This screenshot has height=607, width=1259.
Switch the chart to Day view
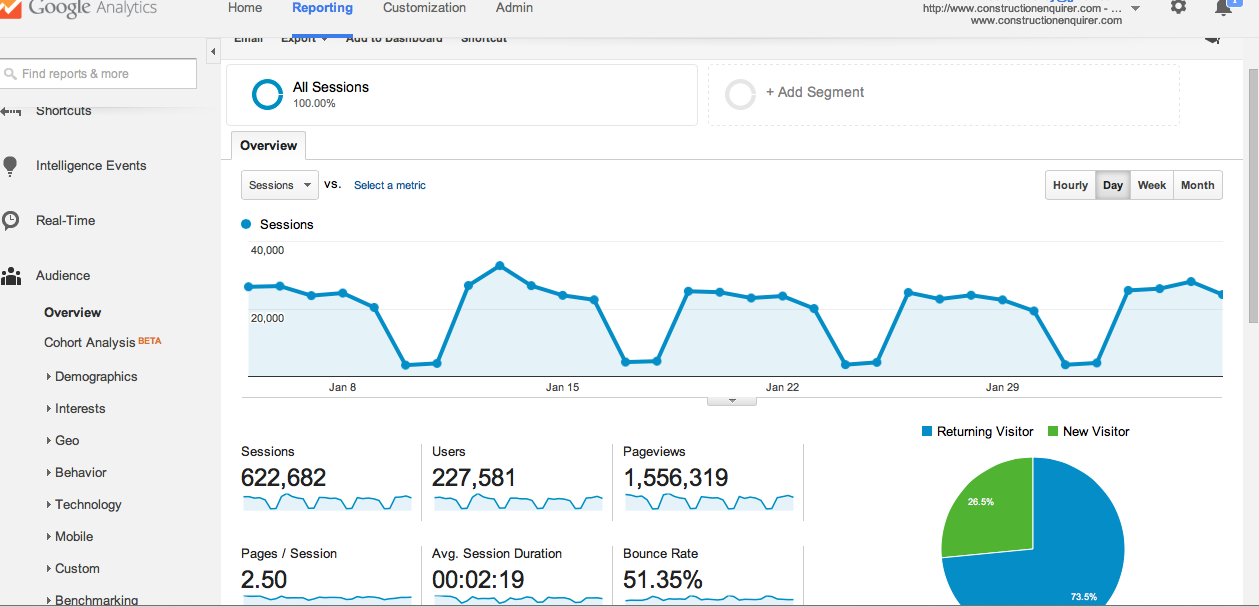tap(1113, 185)
